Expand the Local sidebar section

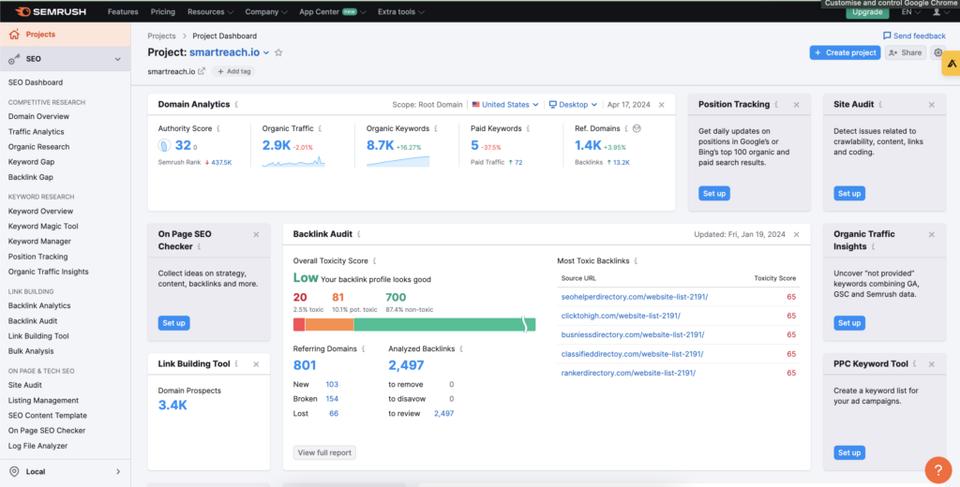tap(118, 472)
